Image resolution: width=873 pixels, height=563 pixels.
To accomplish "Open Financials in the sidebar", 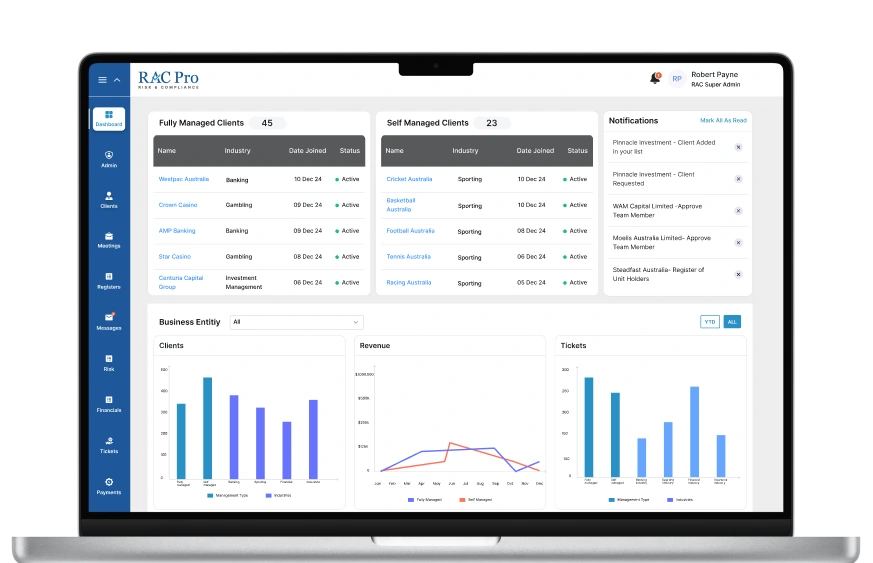I will tap(109, 404).
